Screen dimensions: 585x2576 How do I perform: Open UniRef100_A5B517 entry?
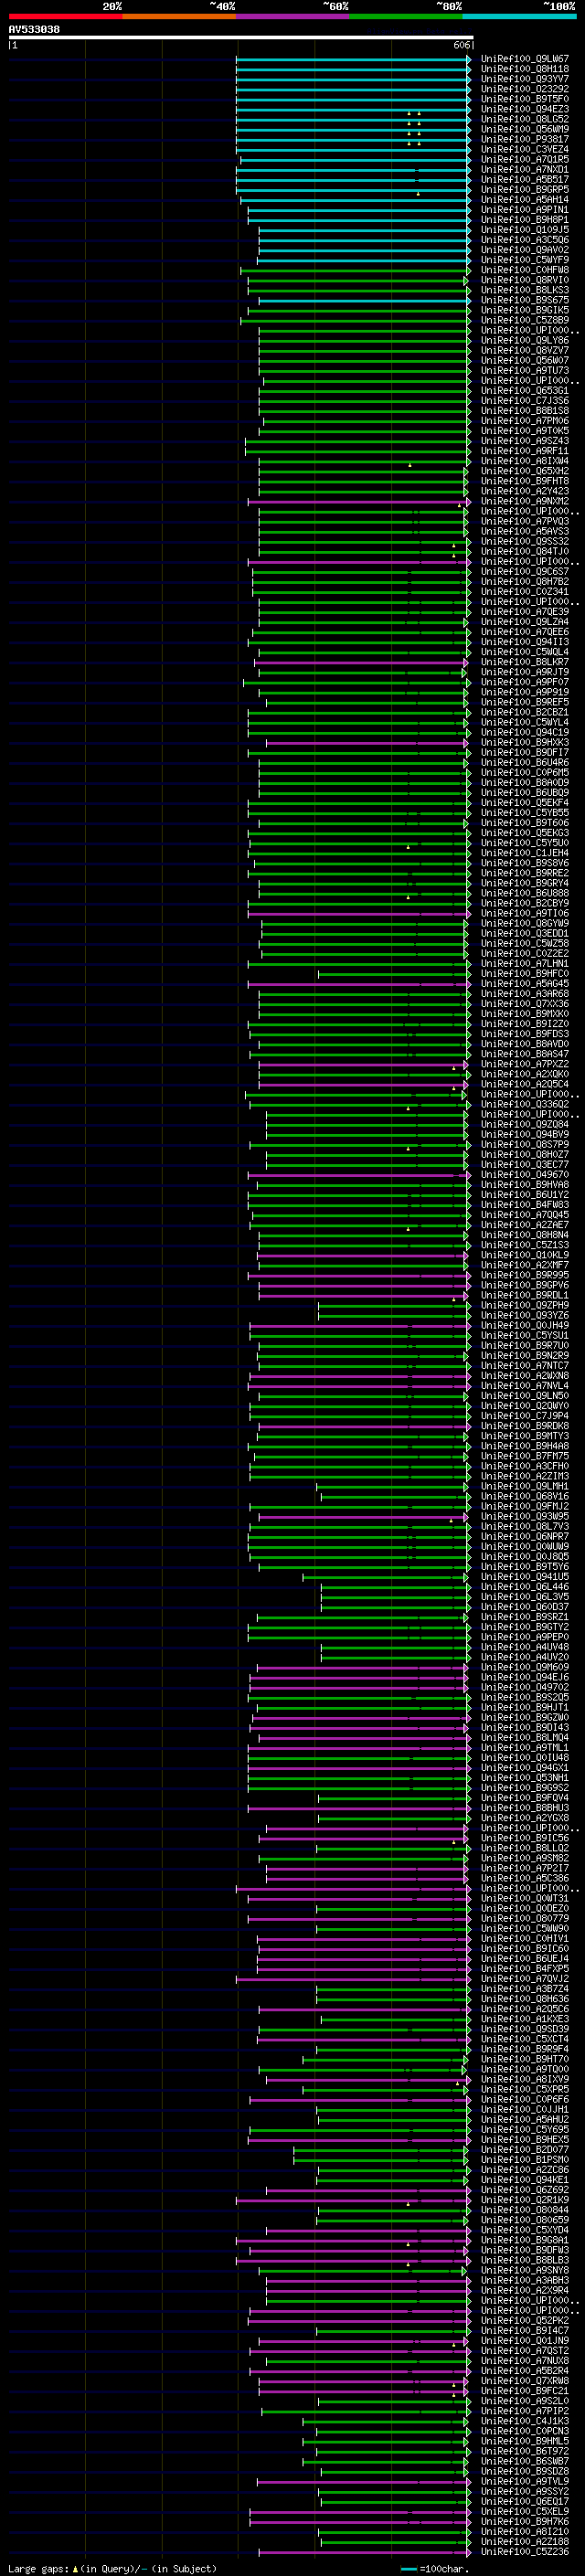pos(525,179)
